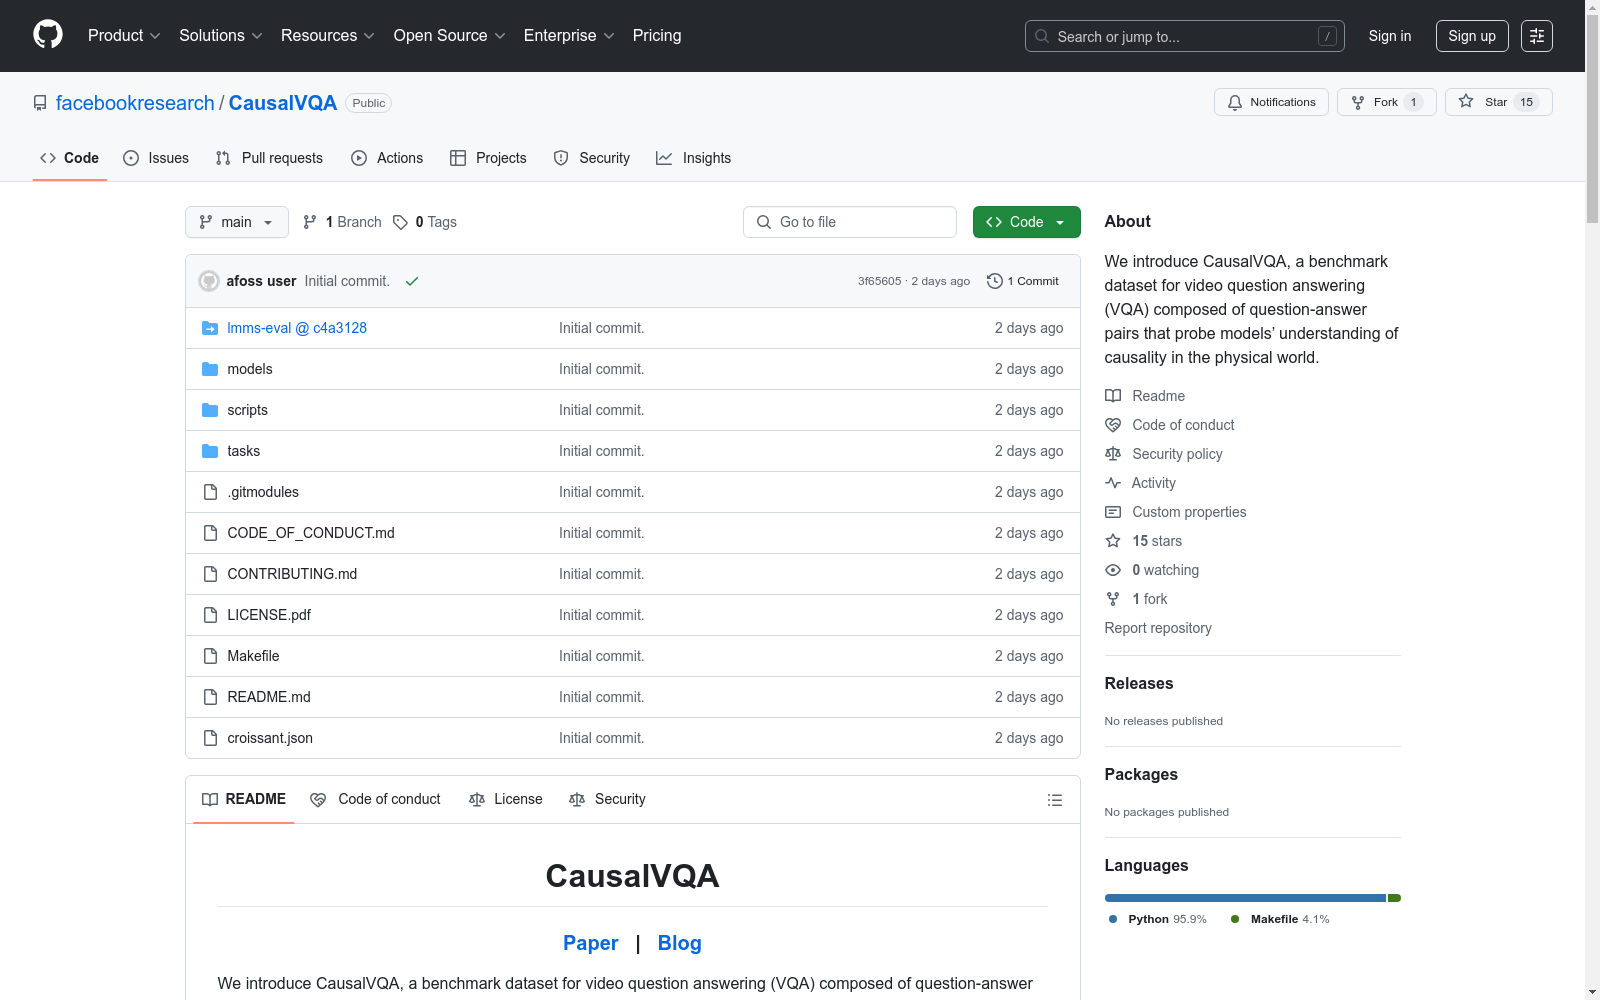Switch to the Insights tab
This screenshot has width=1600, height=1000.
coord(694,158)
